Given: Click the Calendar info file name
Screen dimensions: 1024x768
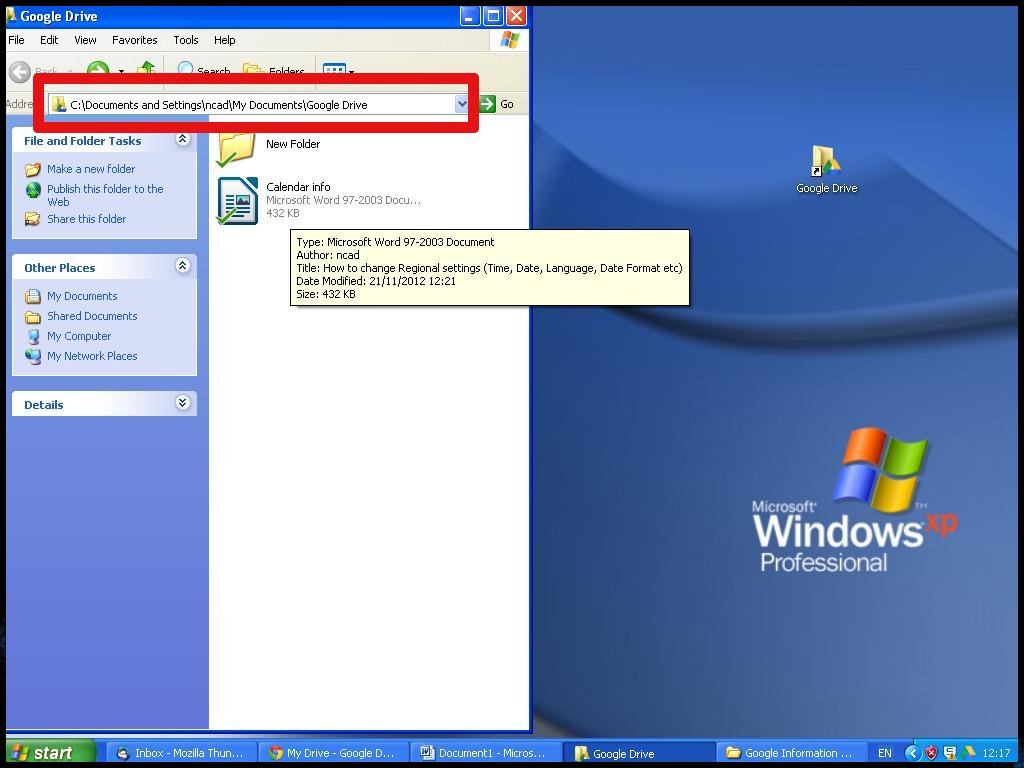Looking at the screenshot, I should [298, 187].
